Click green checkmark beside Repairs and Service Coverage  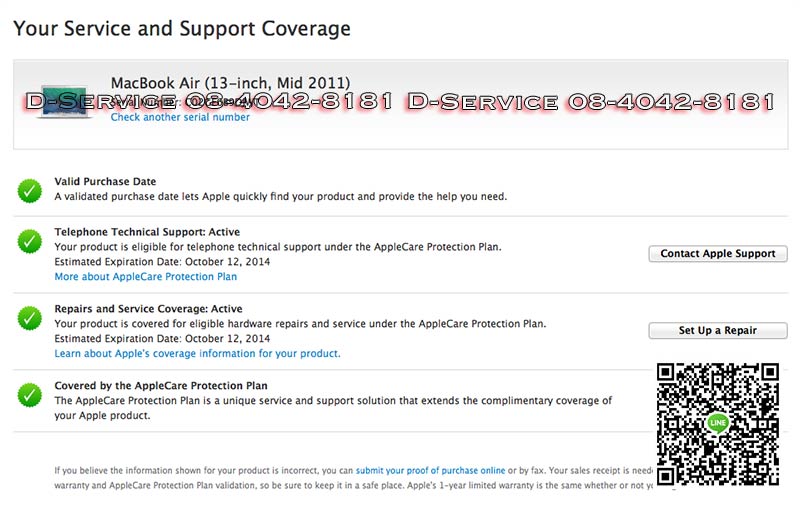[x=30, y=318]
